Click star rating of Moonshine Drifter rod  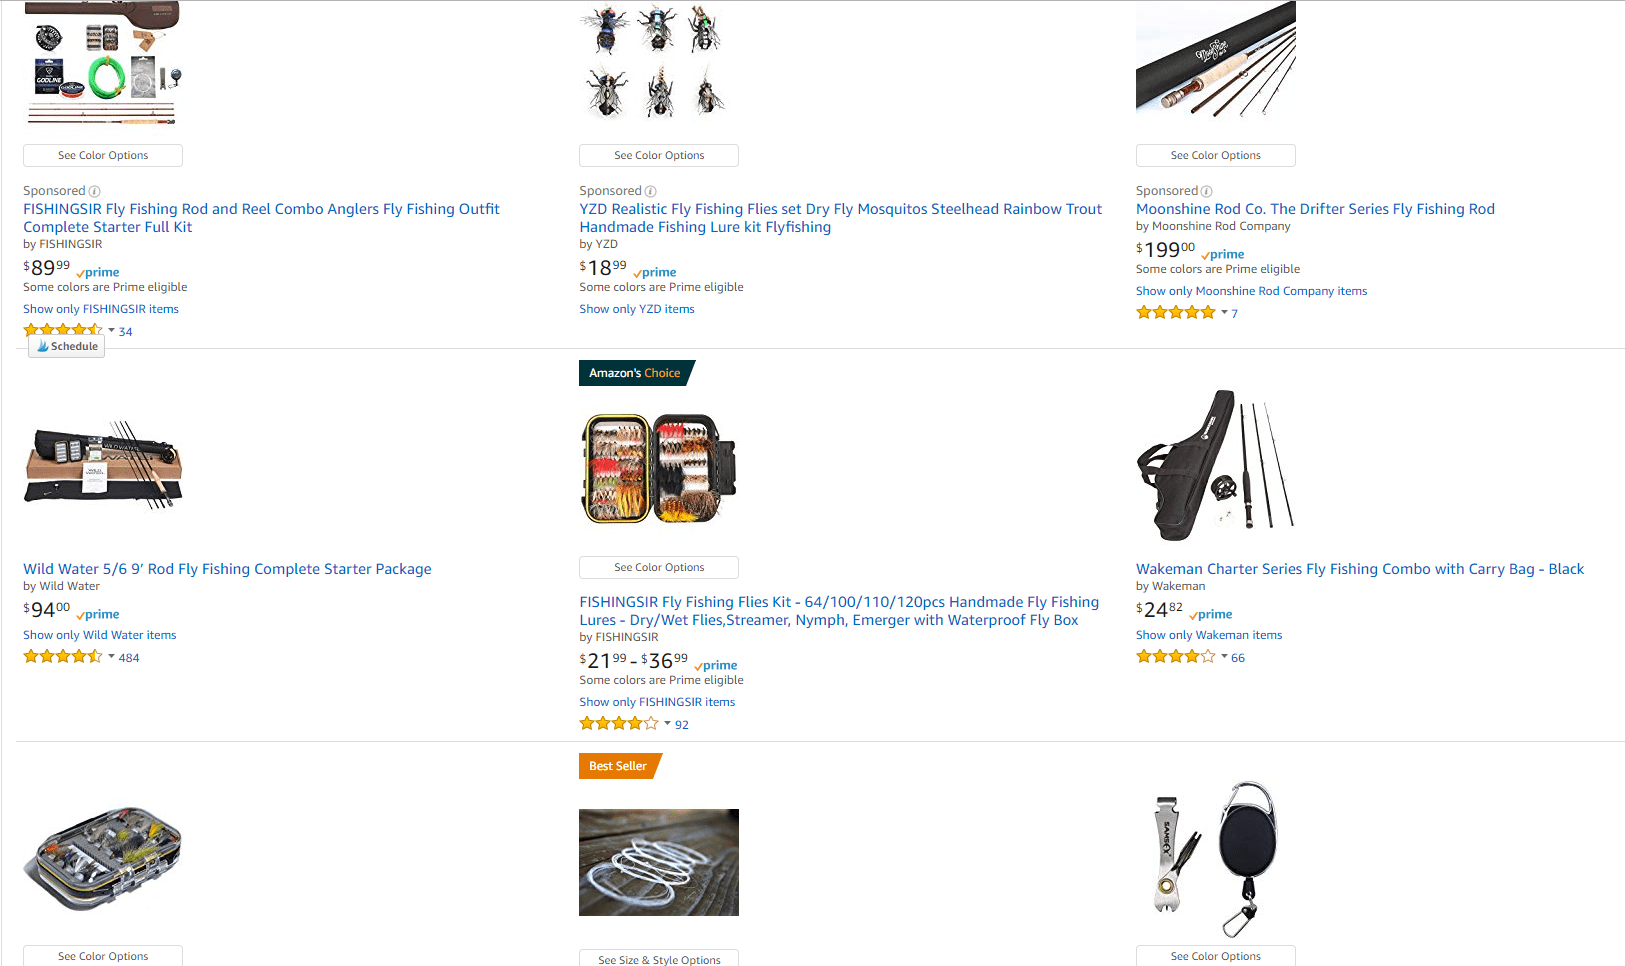pyautogui.click(x=1176, y=313)
